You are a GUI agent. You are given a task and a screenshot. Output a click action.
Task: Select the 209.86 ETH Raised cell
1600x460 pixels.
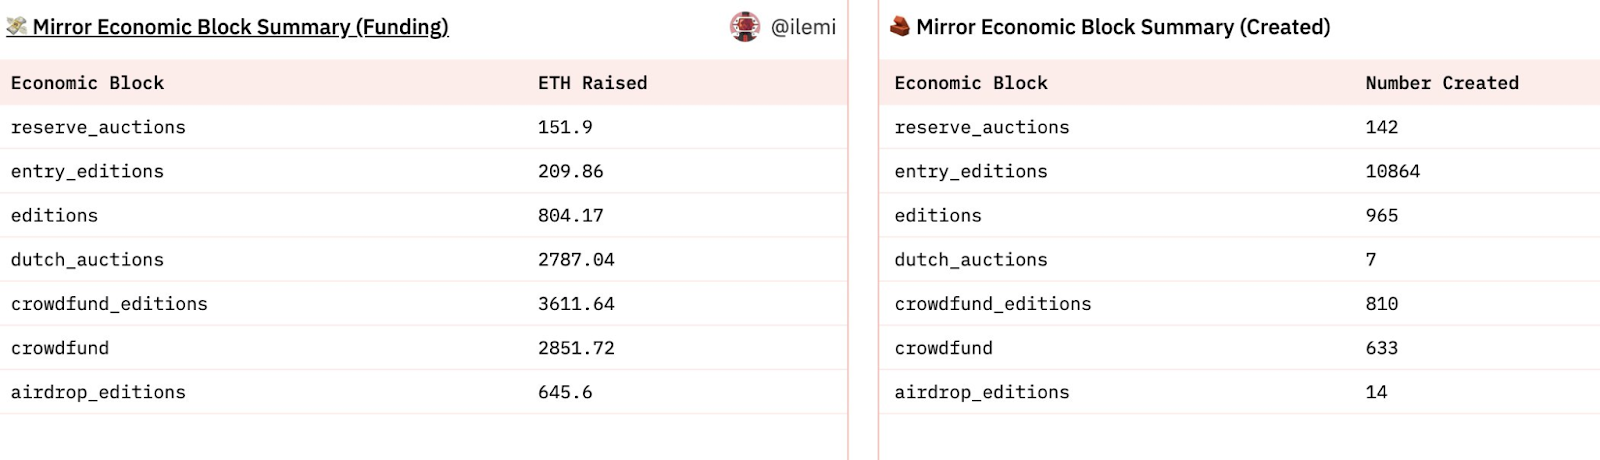point(570,171)
